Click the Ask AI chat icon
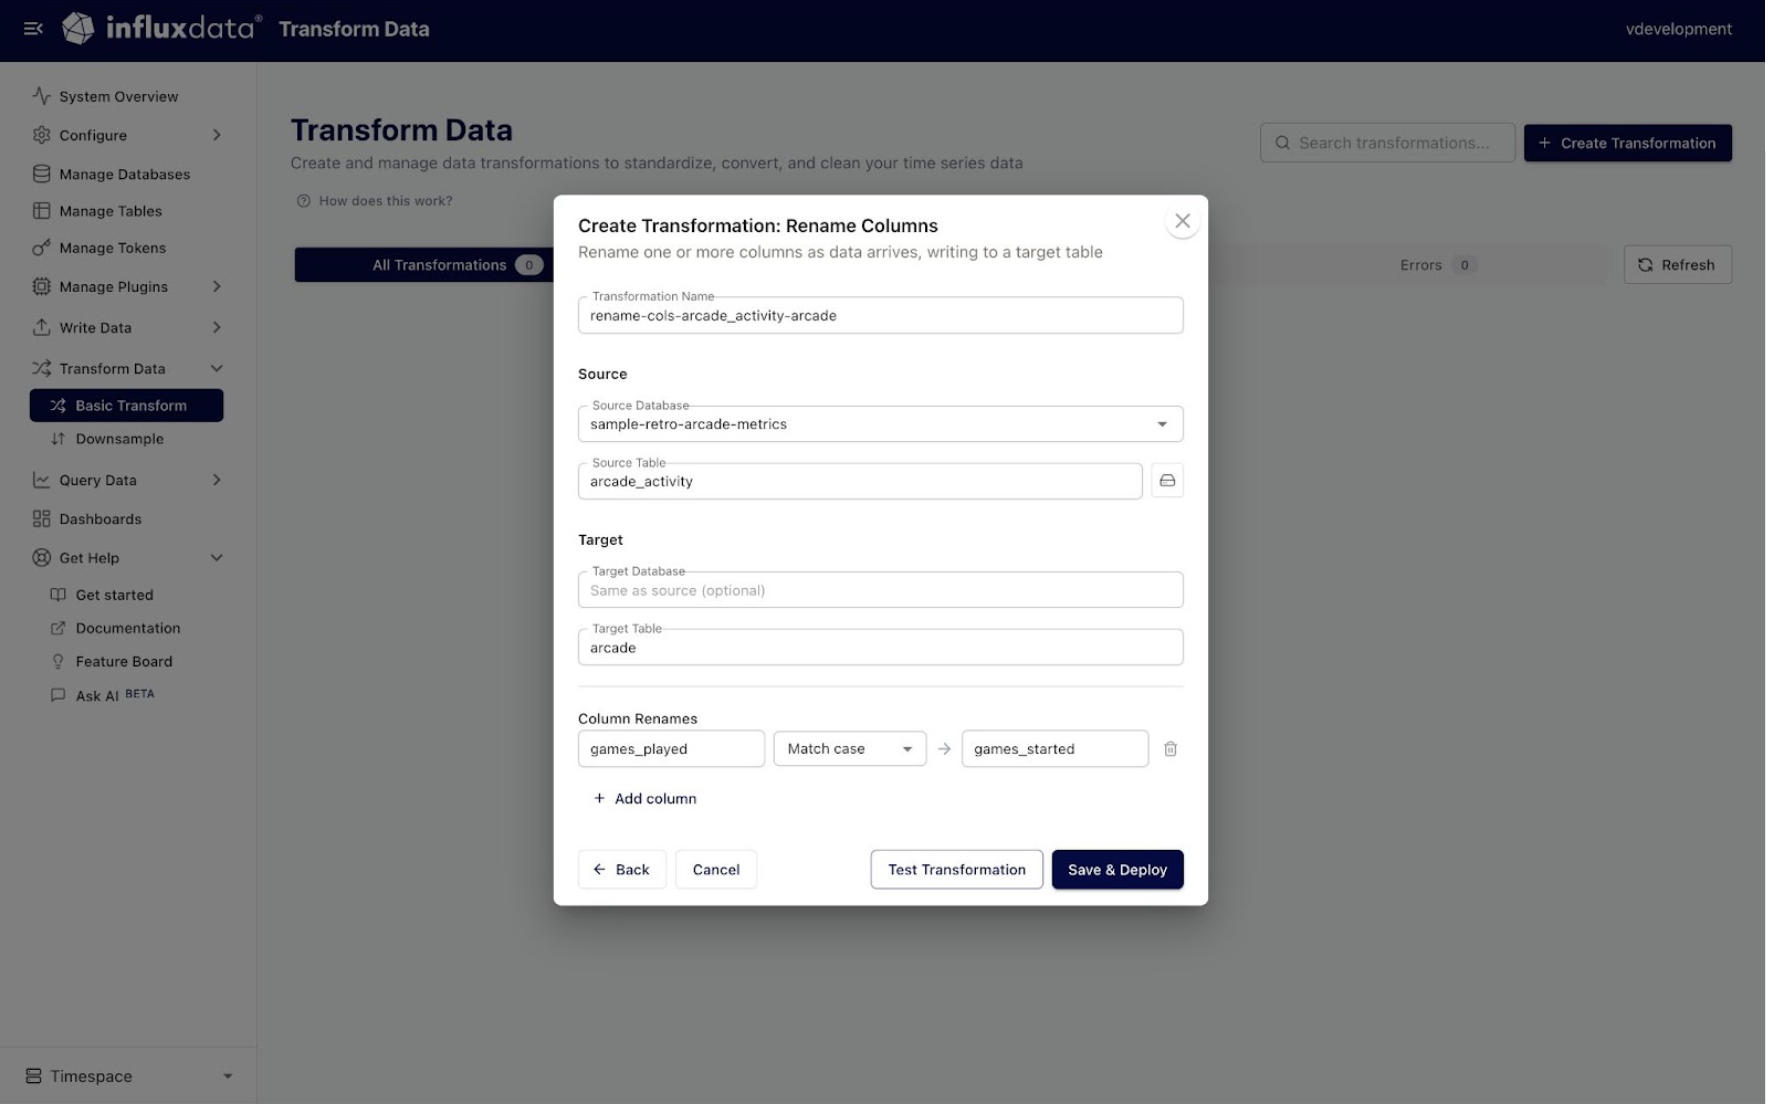This screenshot has height=1104, width=1768. 58,695
